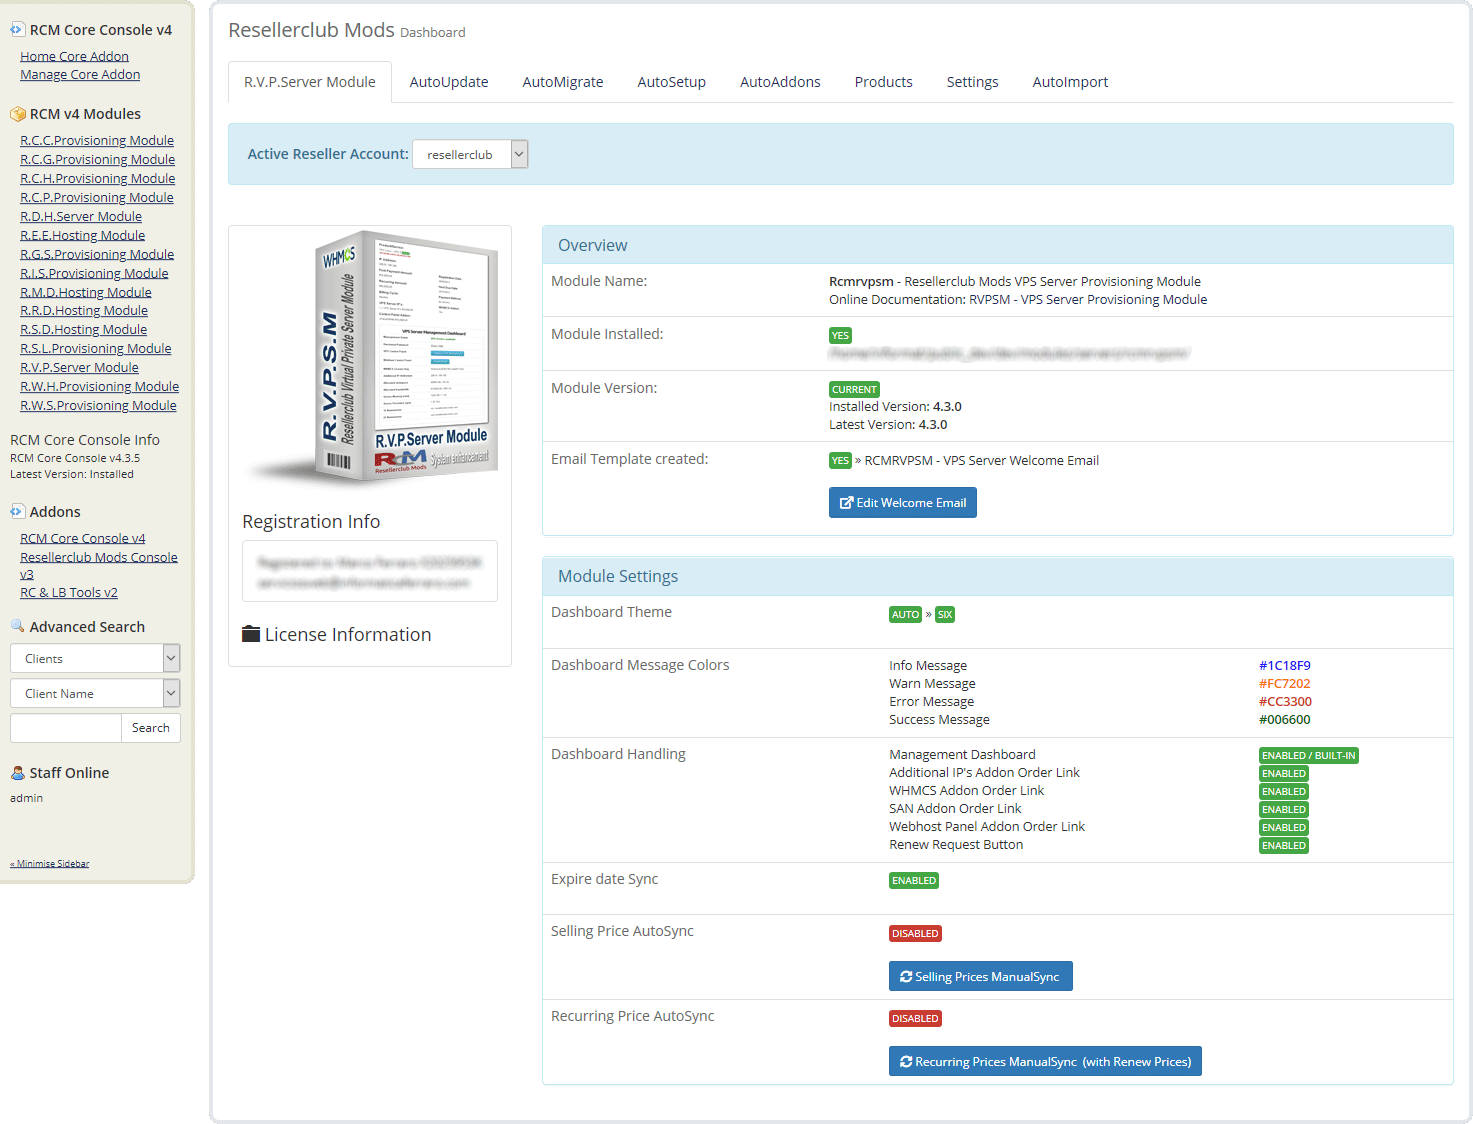Click the Addons section icon
This screenshot has height=1124, width=1473.
pyautogui.click(x=17, y=512)
